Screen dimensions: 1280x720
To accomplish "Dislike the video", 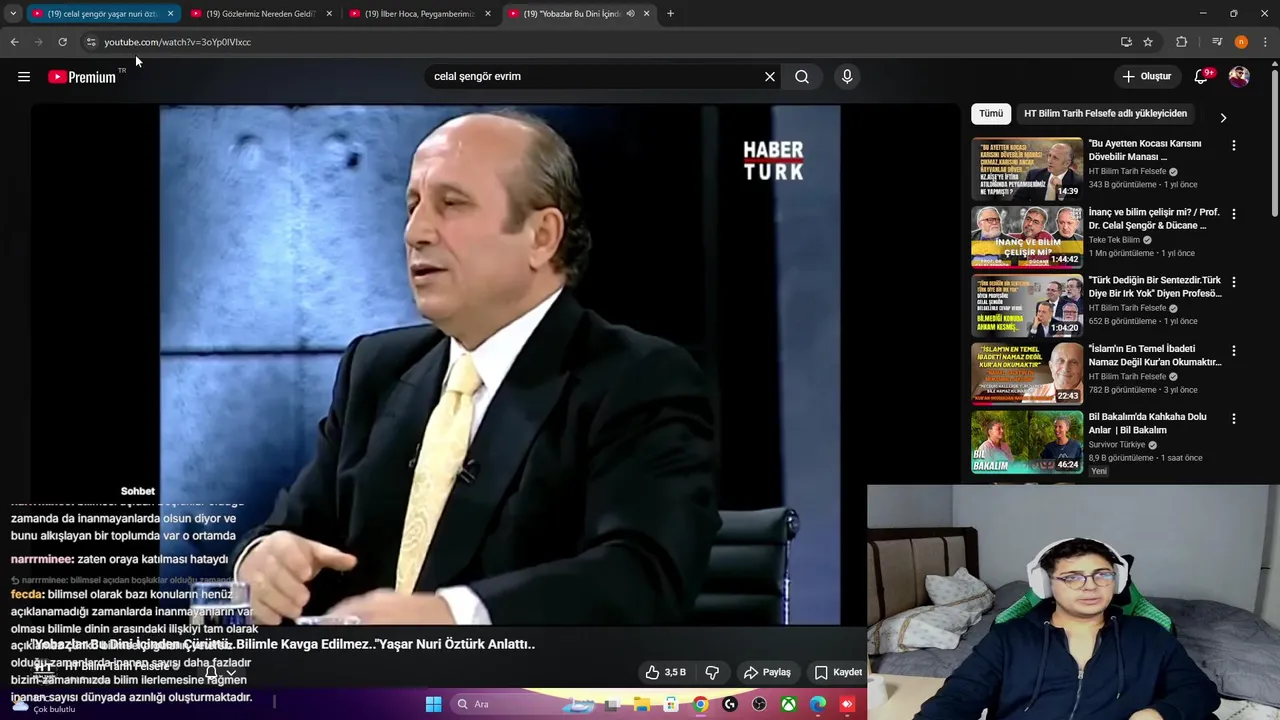I will [x=712, y=672].
